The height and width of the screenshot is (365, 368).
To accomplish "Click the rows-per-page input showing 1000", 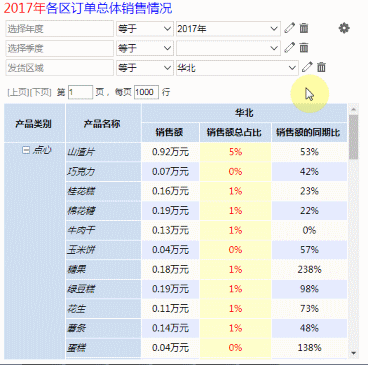I will (146, 92).
